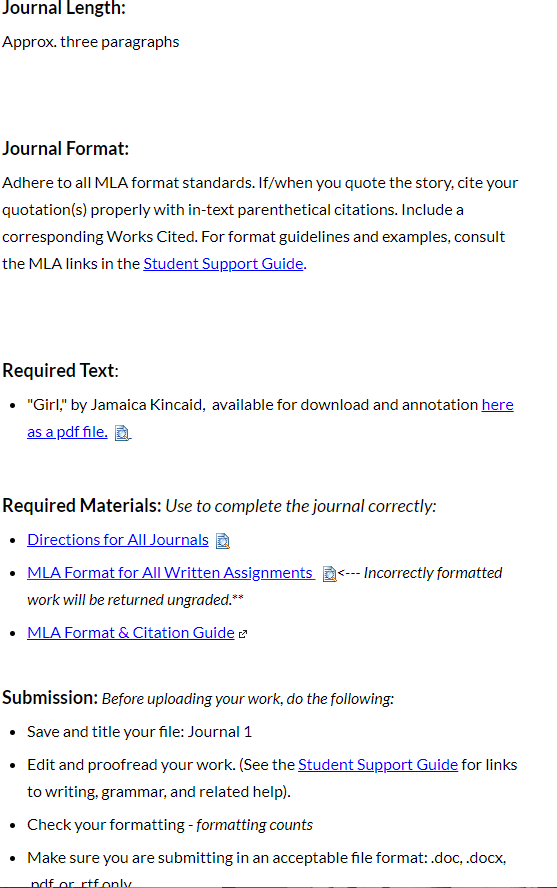Click the italic 'Incorrectly formatted' note

433,573
